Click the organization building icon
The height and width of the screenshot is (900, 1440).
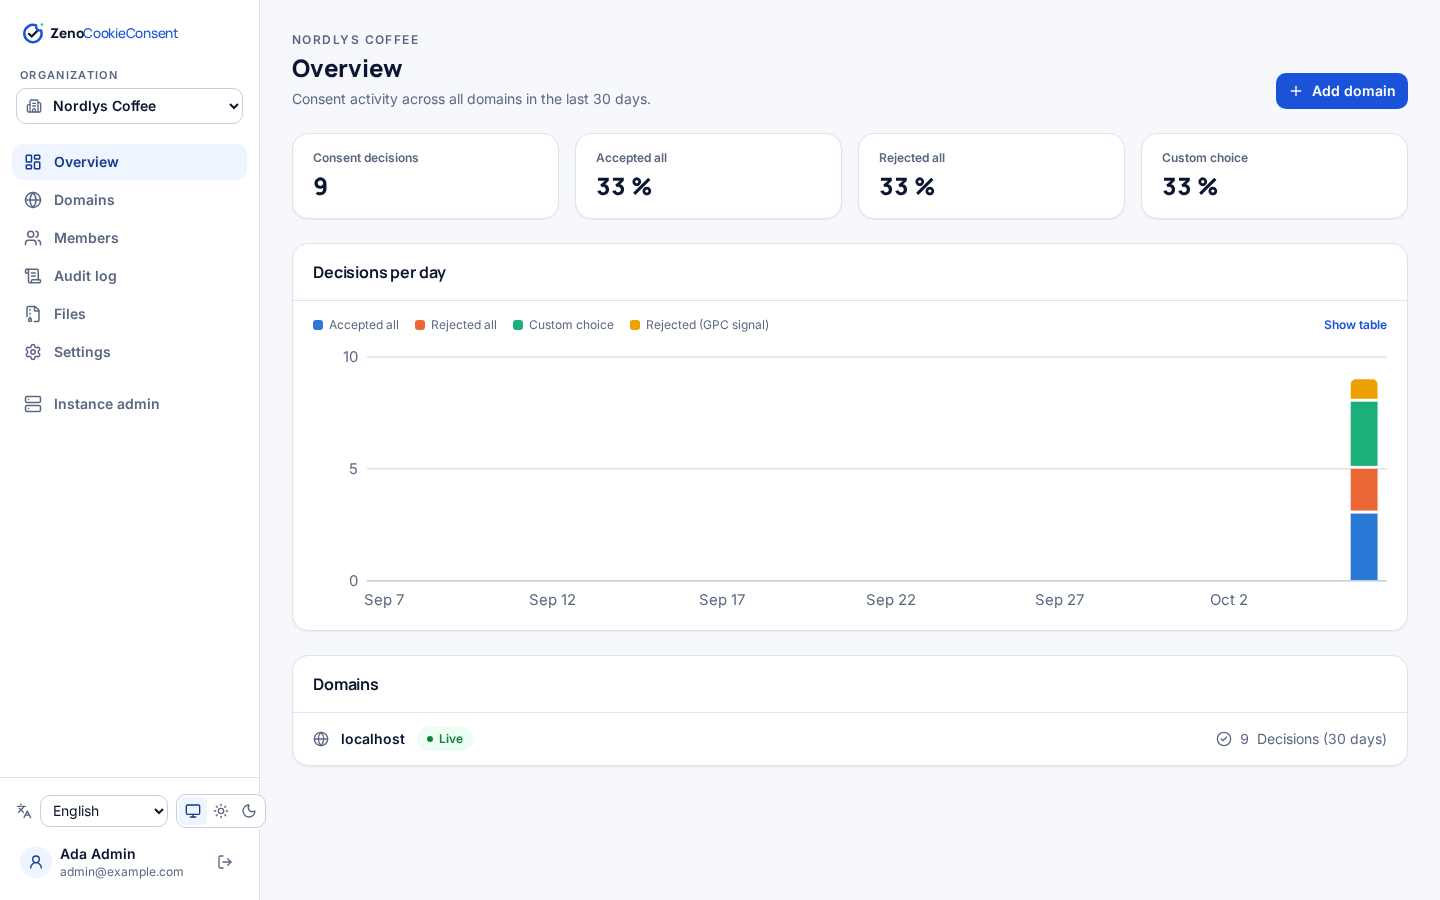click(34, 106)
